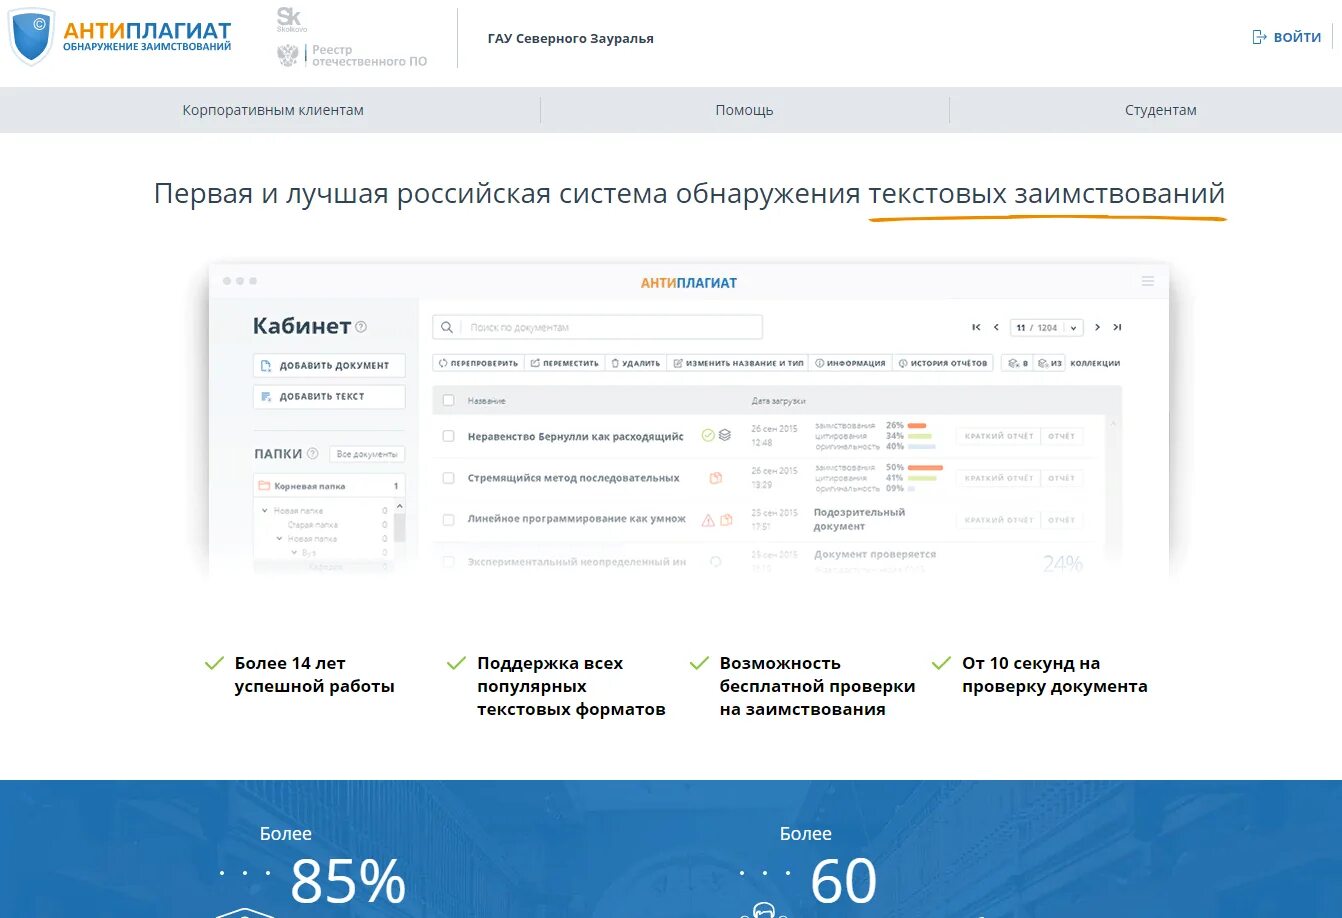This screenshot has height=918, width=1342.
Task: Go to the first page of documents
Action: [x=976, y=327]
